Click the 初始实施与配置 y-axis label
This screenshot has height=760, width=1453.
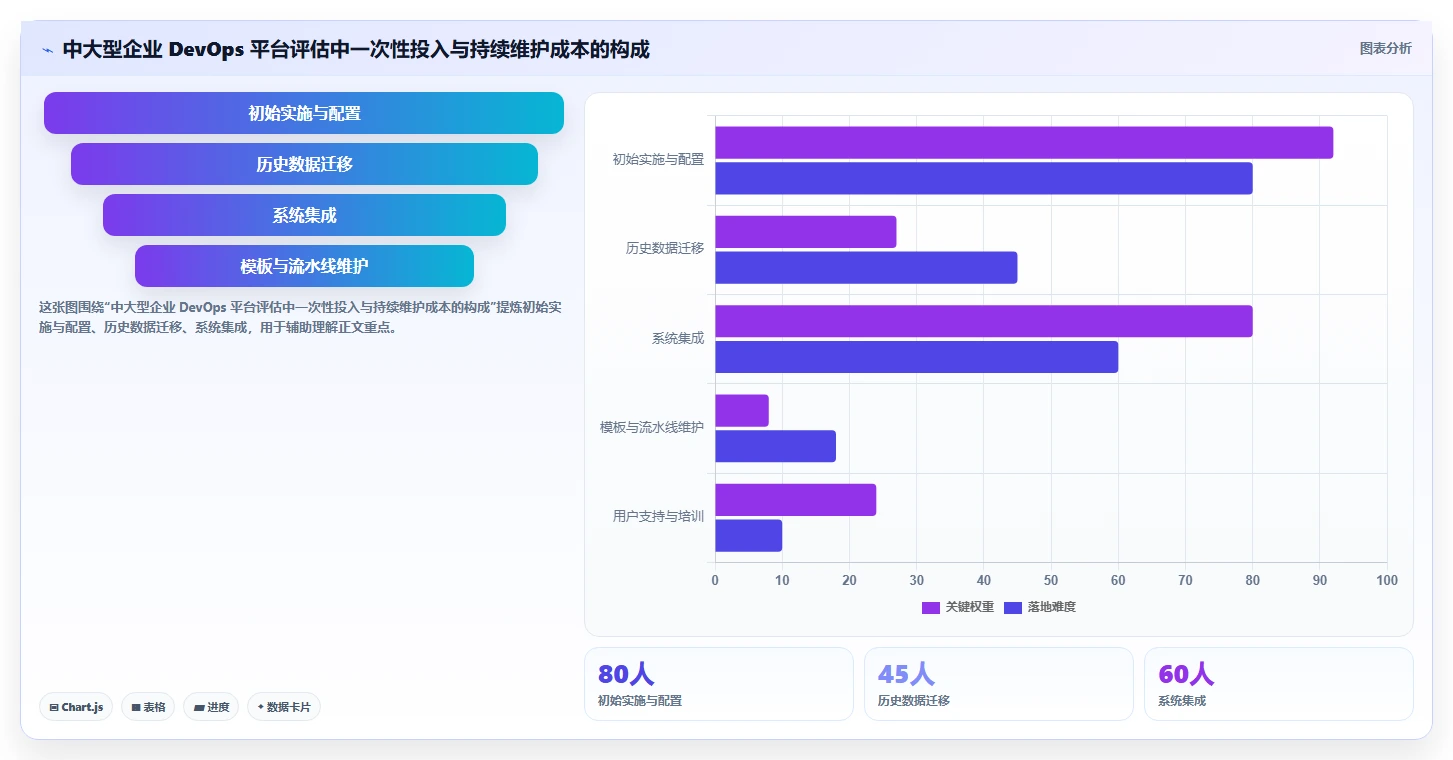658,159
